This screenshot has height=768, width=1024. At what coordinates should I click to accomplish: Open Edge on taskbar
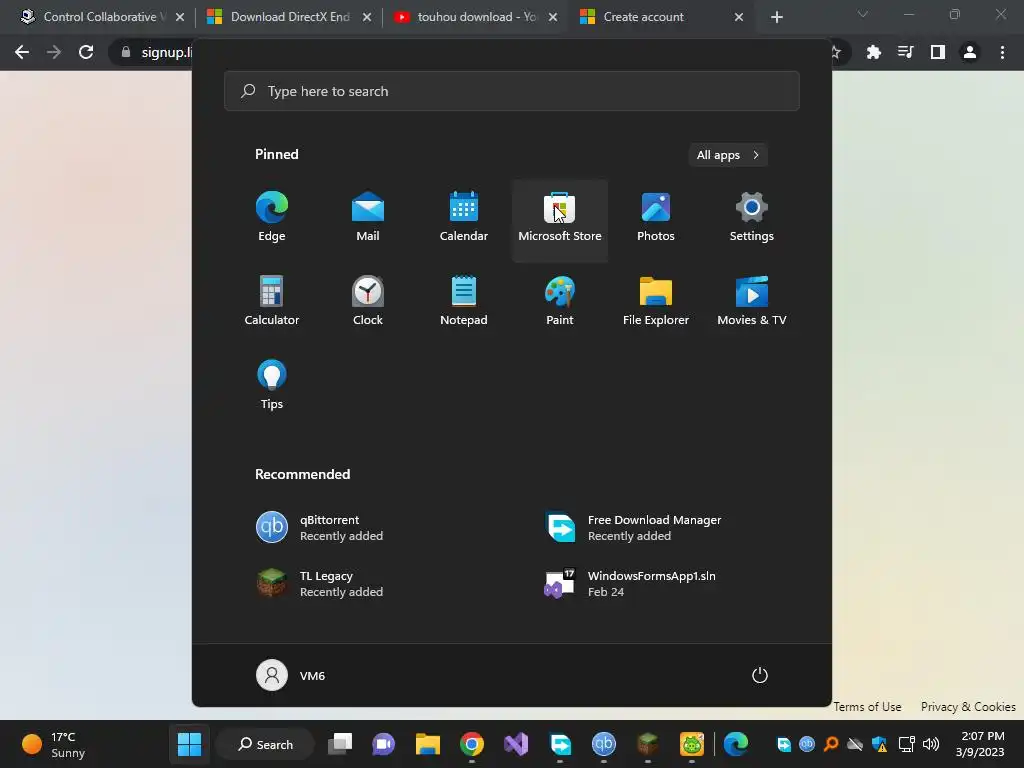coord(736,744)
